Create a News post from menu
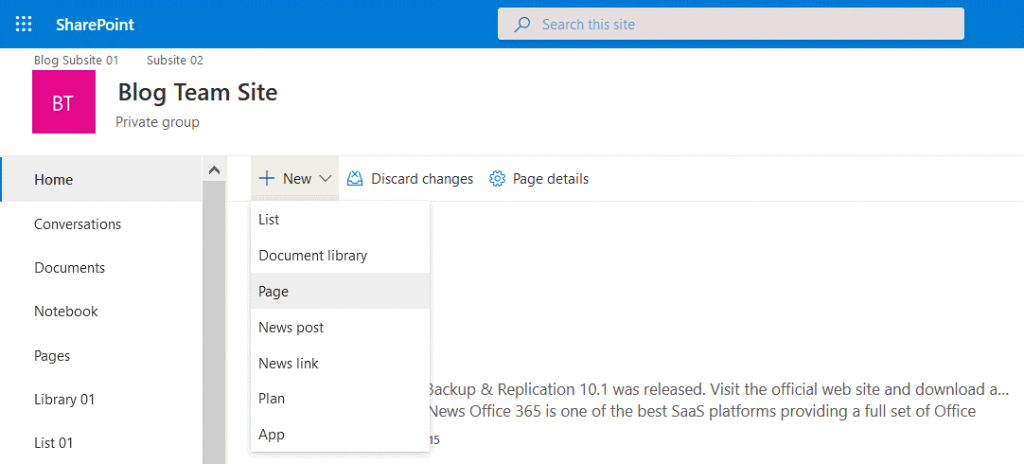This screenshot has height=464, width=1024. tap(291, 327)
